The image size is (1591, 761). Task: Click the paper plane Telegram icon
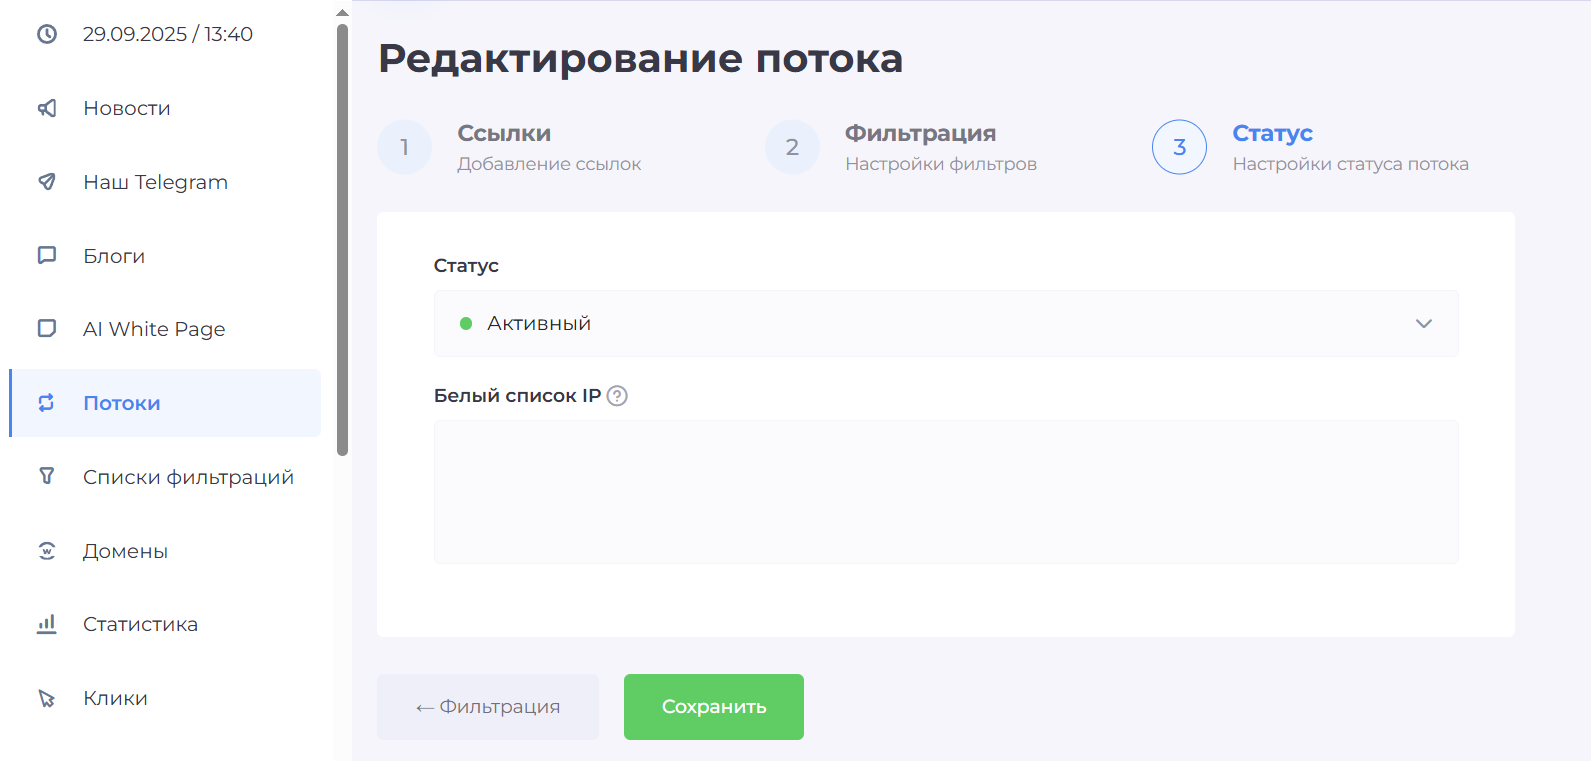[47, 182]
